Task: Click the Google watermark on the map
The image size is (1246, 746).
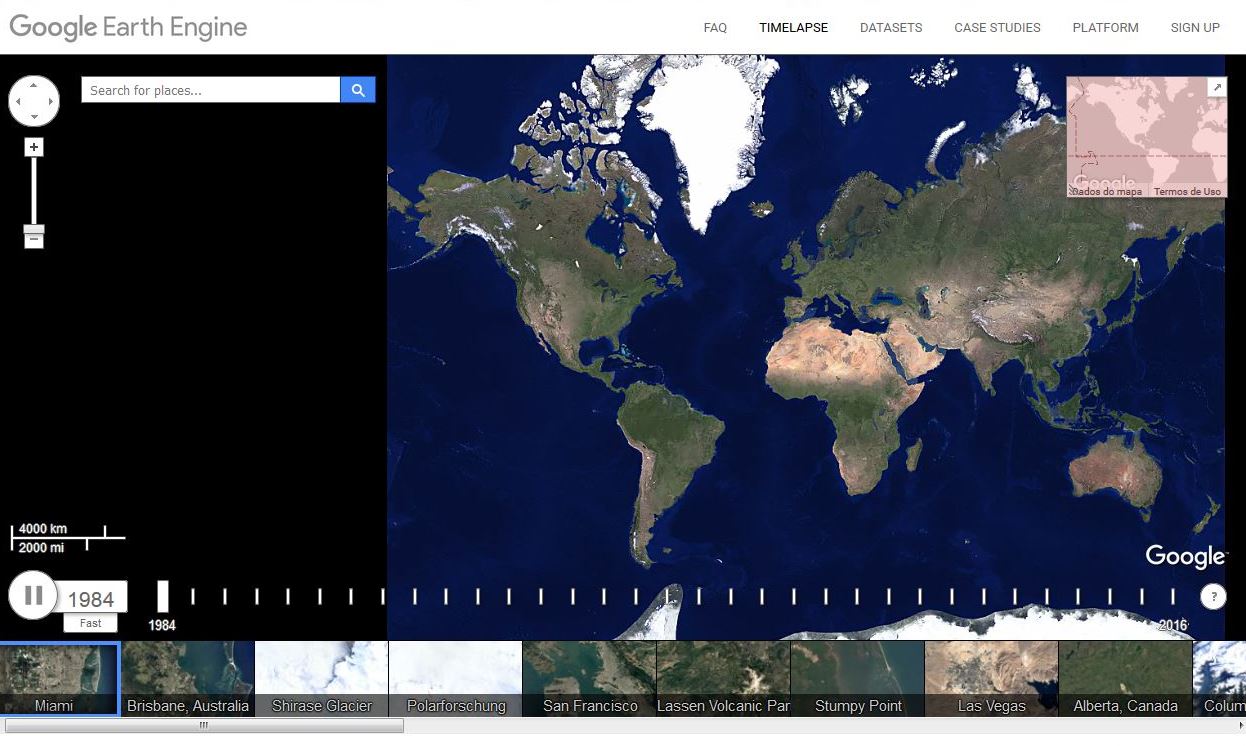Action: [1184, 557]
